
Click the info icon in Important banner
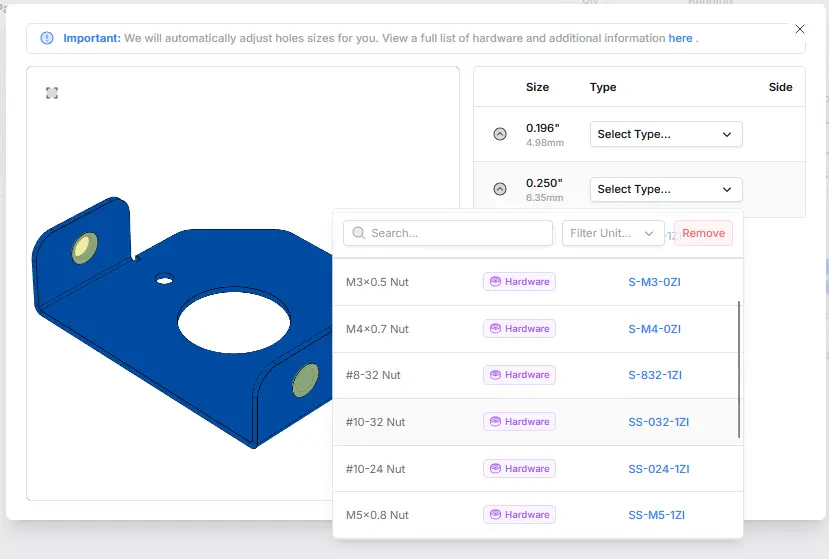pyautogui.click(x=47, y=38)
